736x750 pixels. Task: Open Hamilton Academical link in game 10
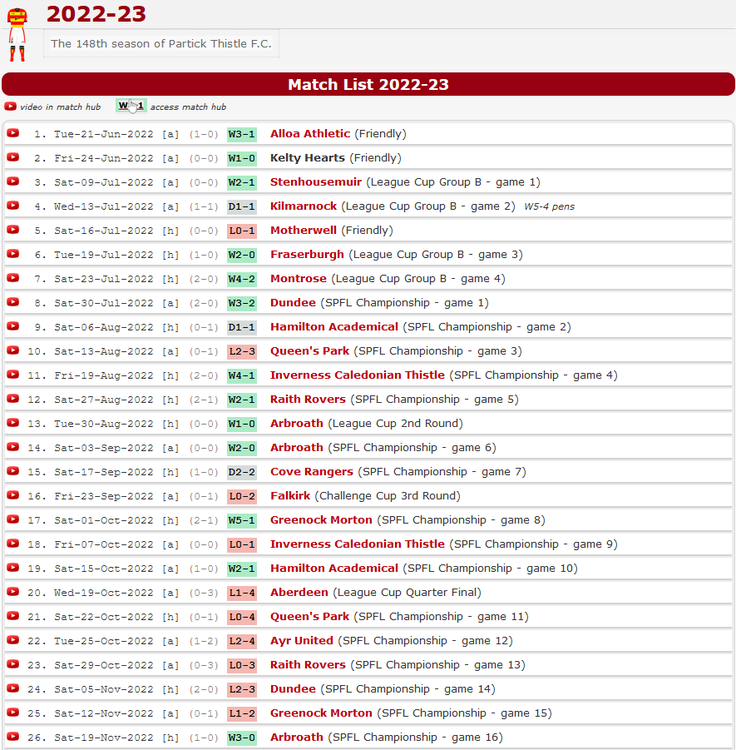pyautogui.click(x=334, y=568)
